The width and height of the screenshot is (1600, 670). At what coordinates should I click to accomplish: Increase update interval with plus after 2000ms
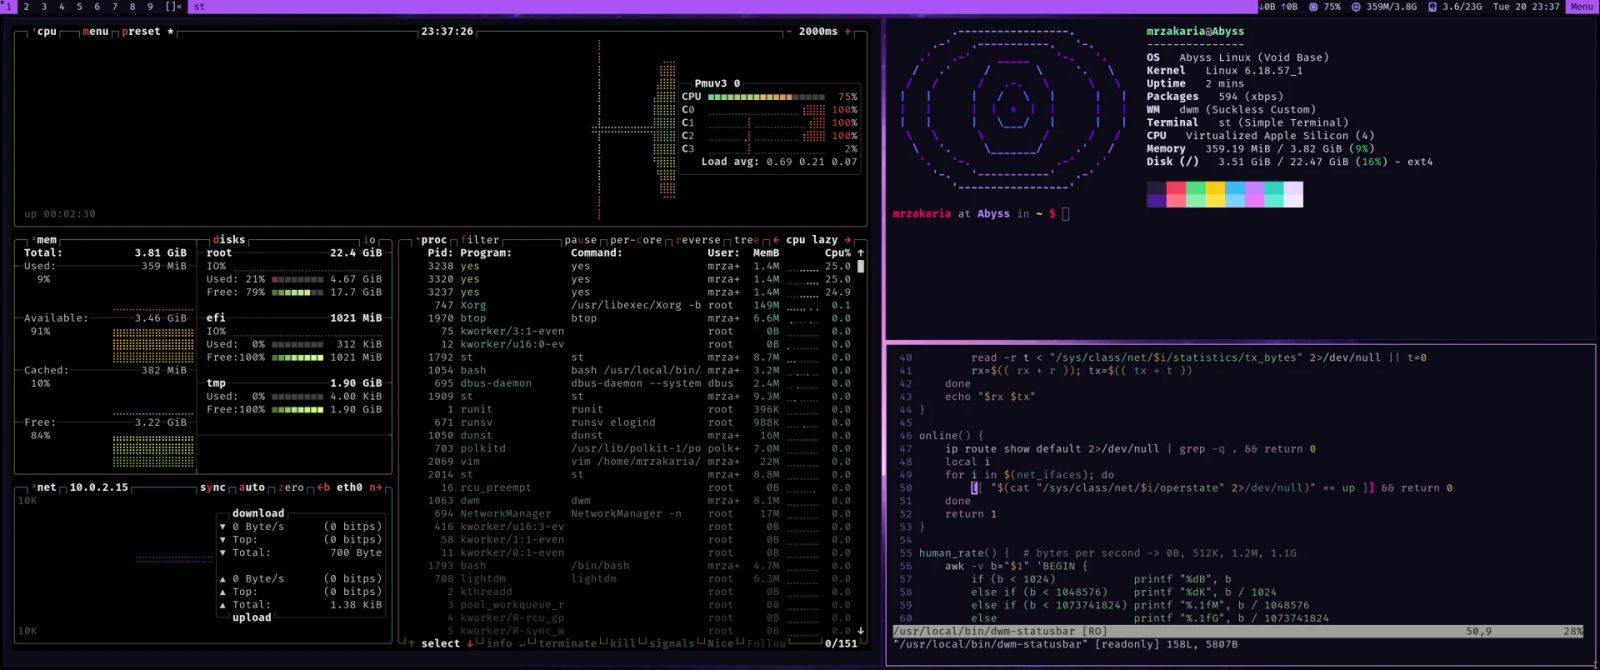click(x=848, y=31)
